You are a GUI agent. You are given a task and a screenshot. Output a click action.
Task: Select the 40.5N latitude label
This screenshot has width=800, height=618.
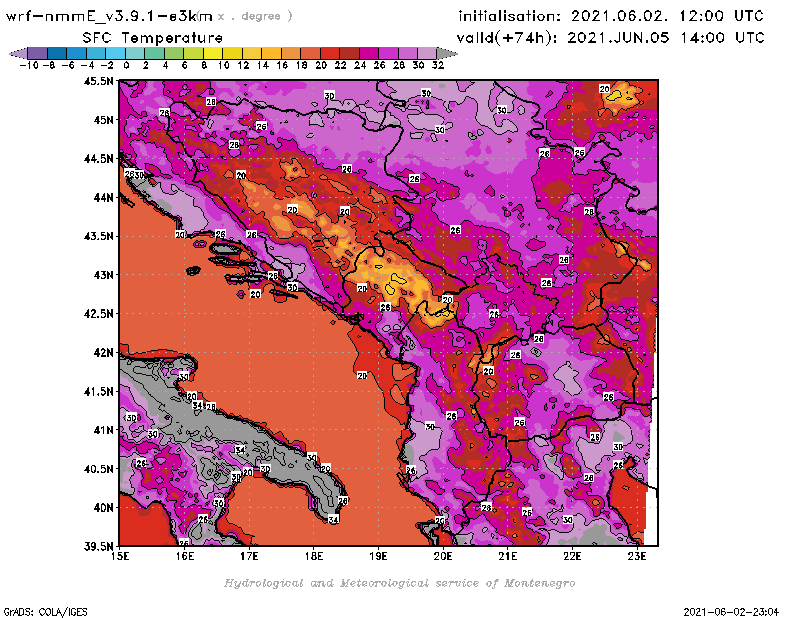(98, 468)
